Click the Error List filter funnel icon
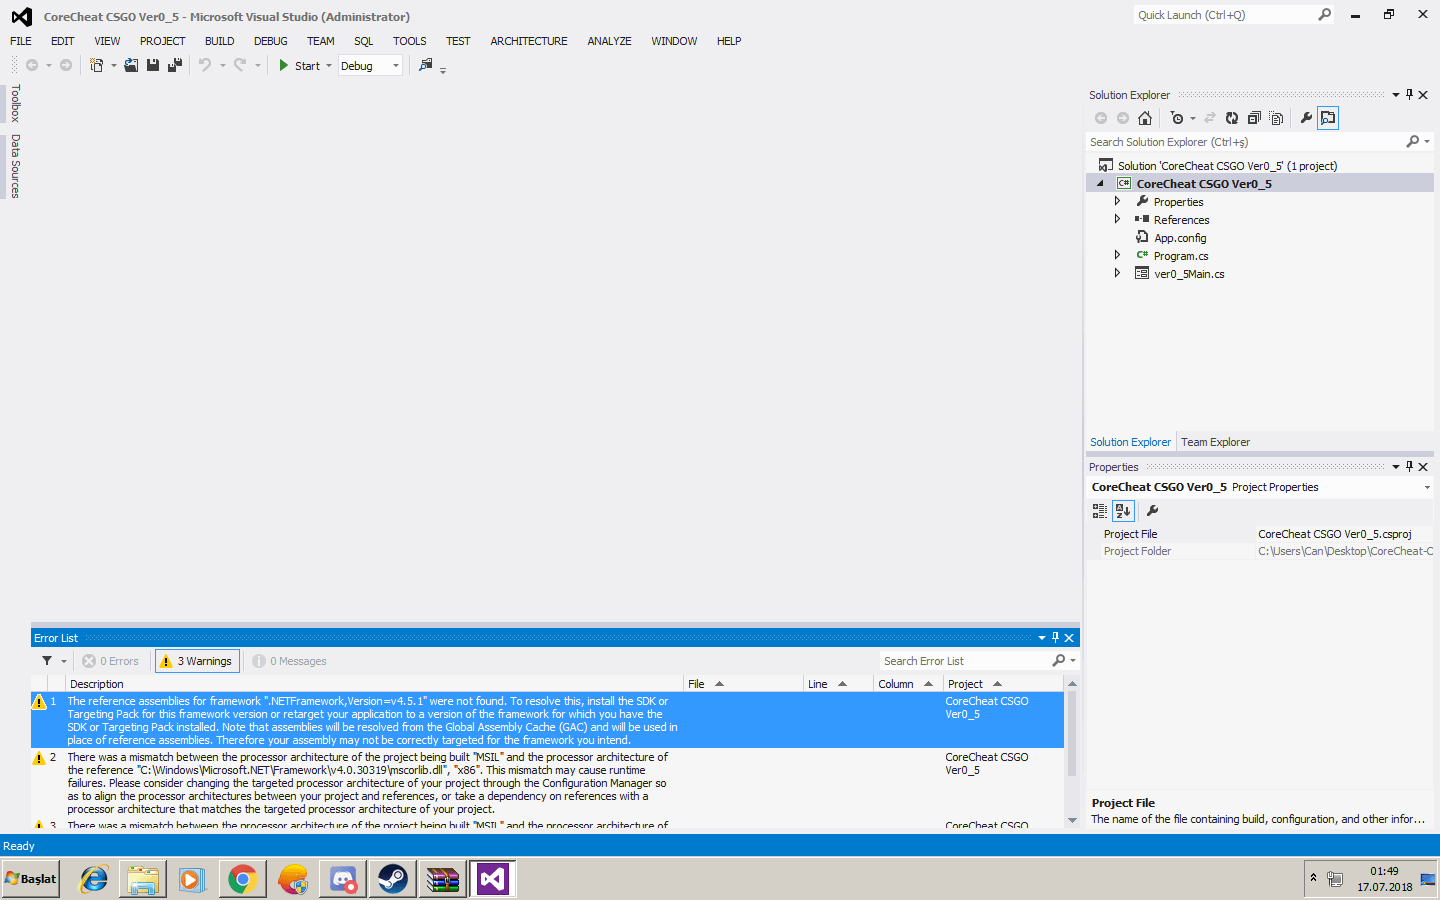The height and width of the screenshot is (900, 1440). click(47, 661)
